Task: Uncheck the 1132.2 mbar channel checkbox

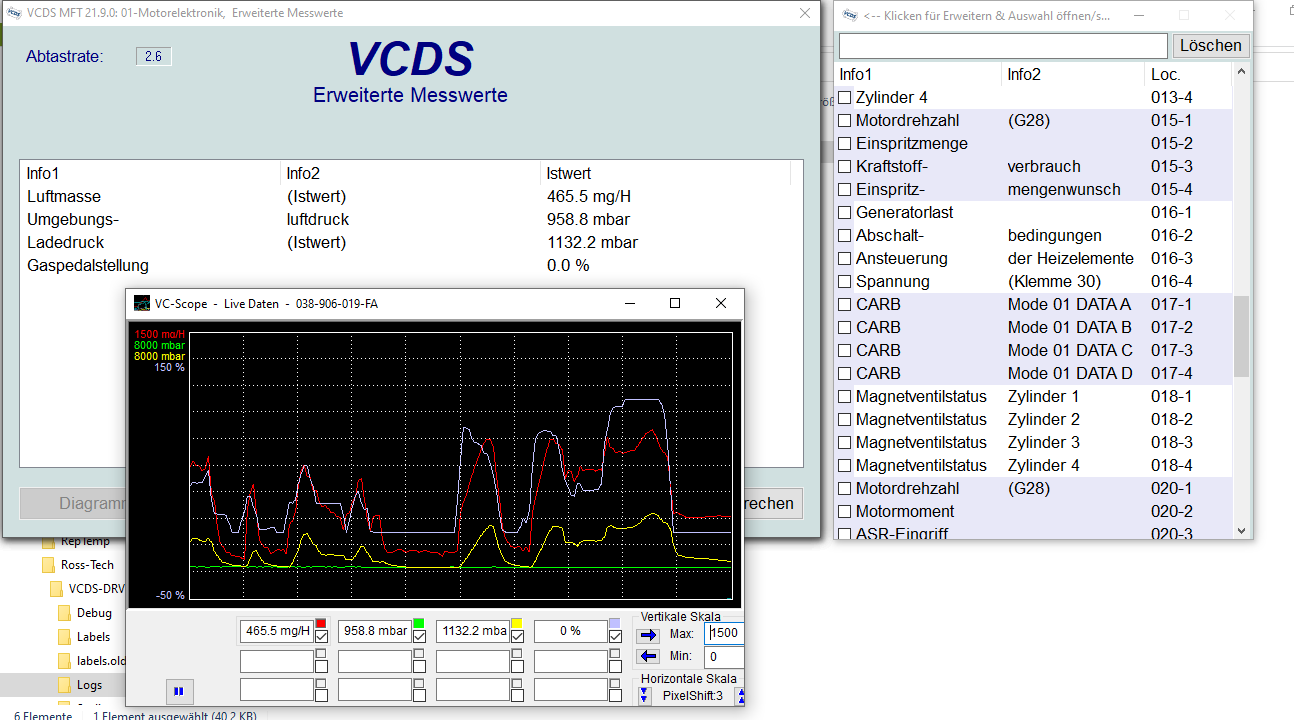Action: (x=517, y=637)
